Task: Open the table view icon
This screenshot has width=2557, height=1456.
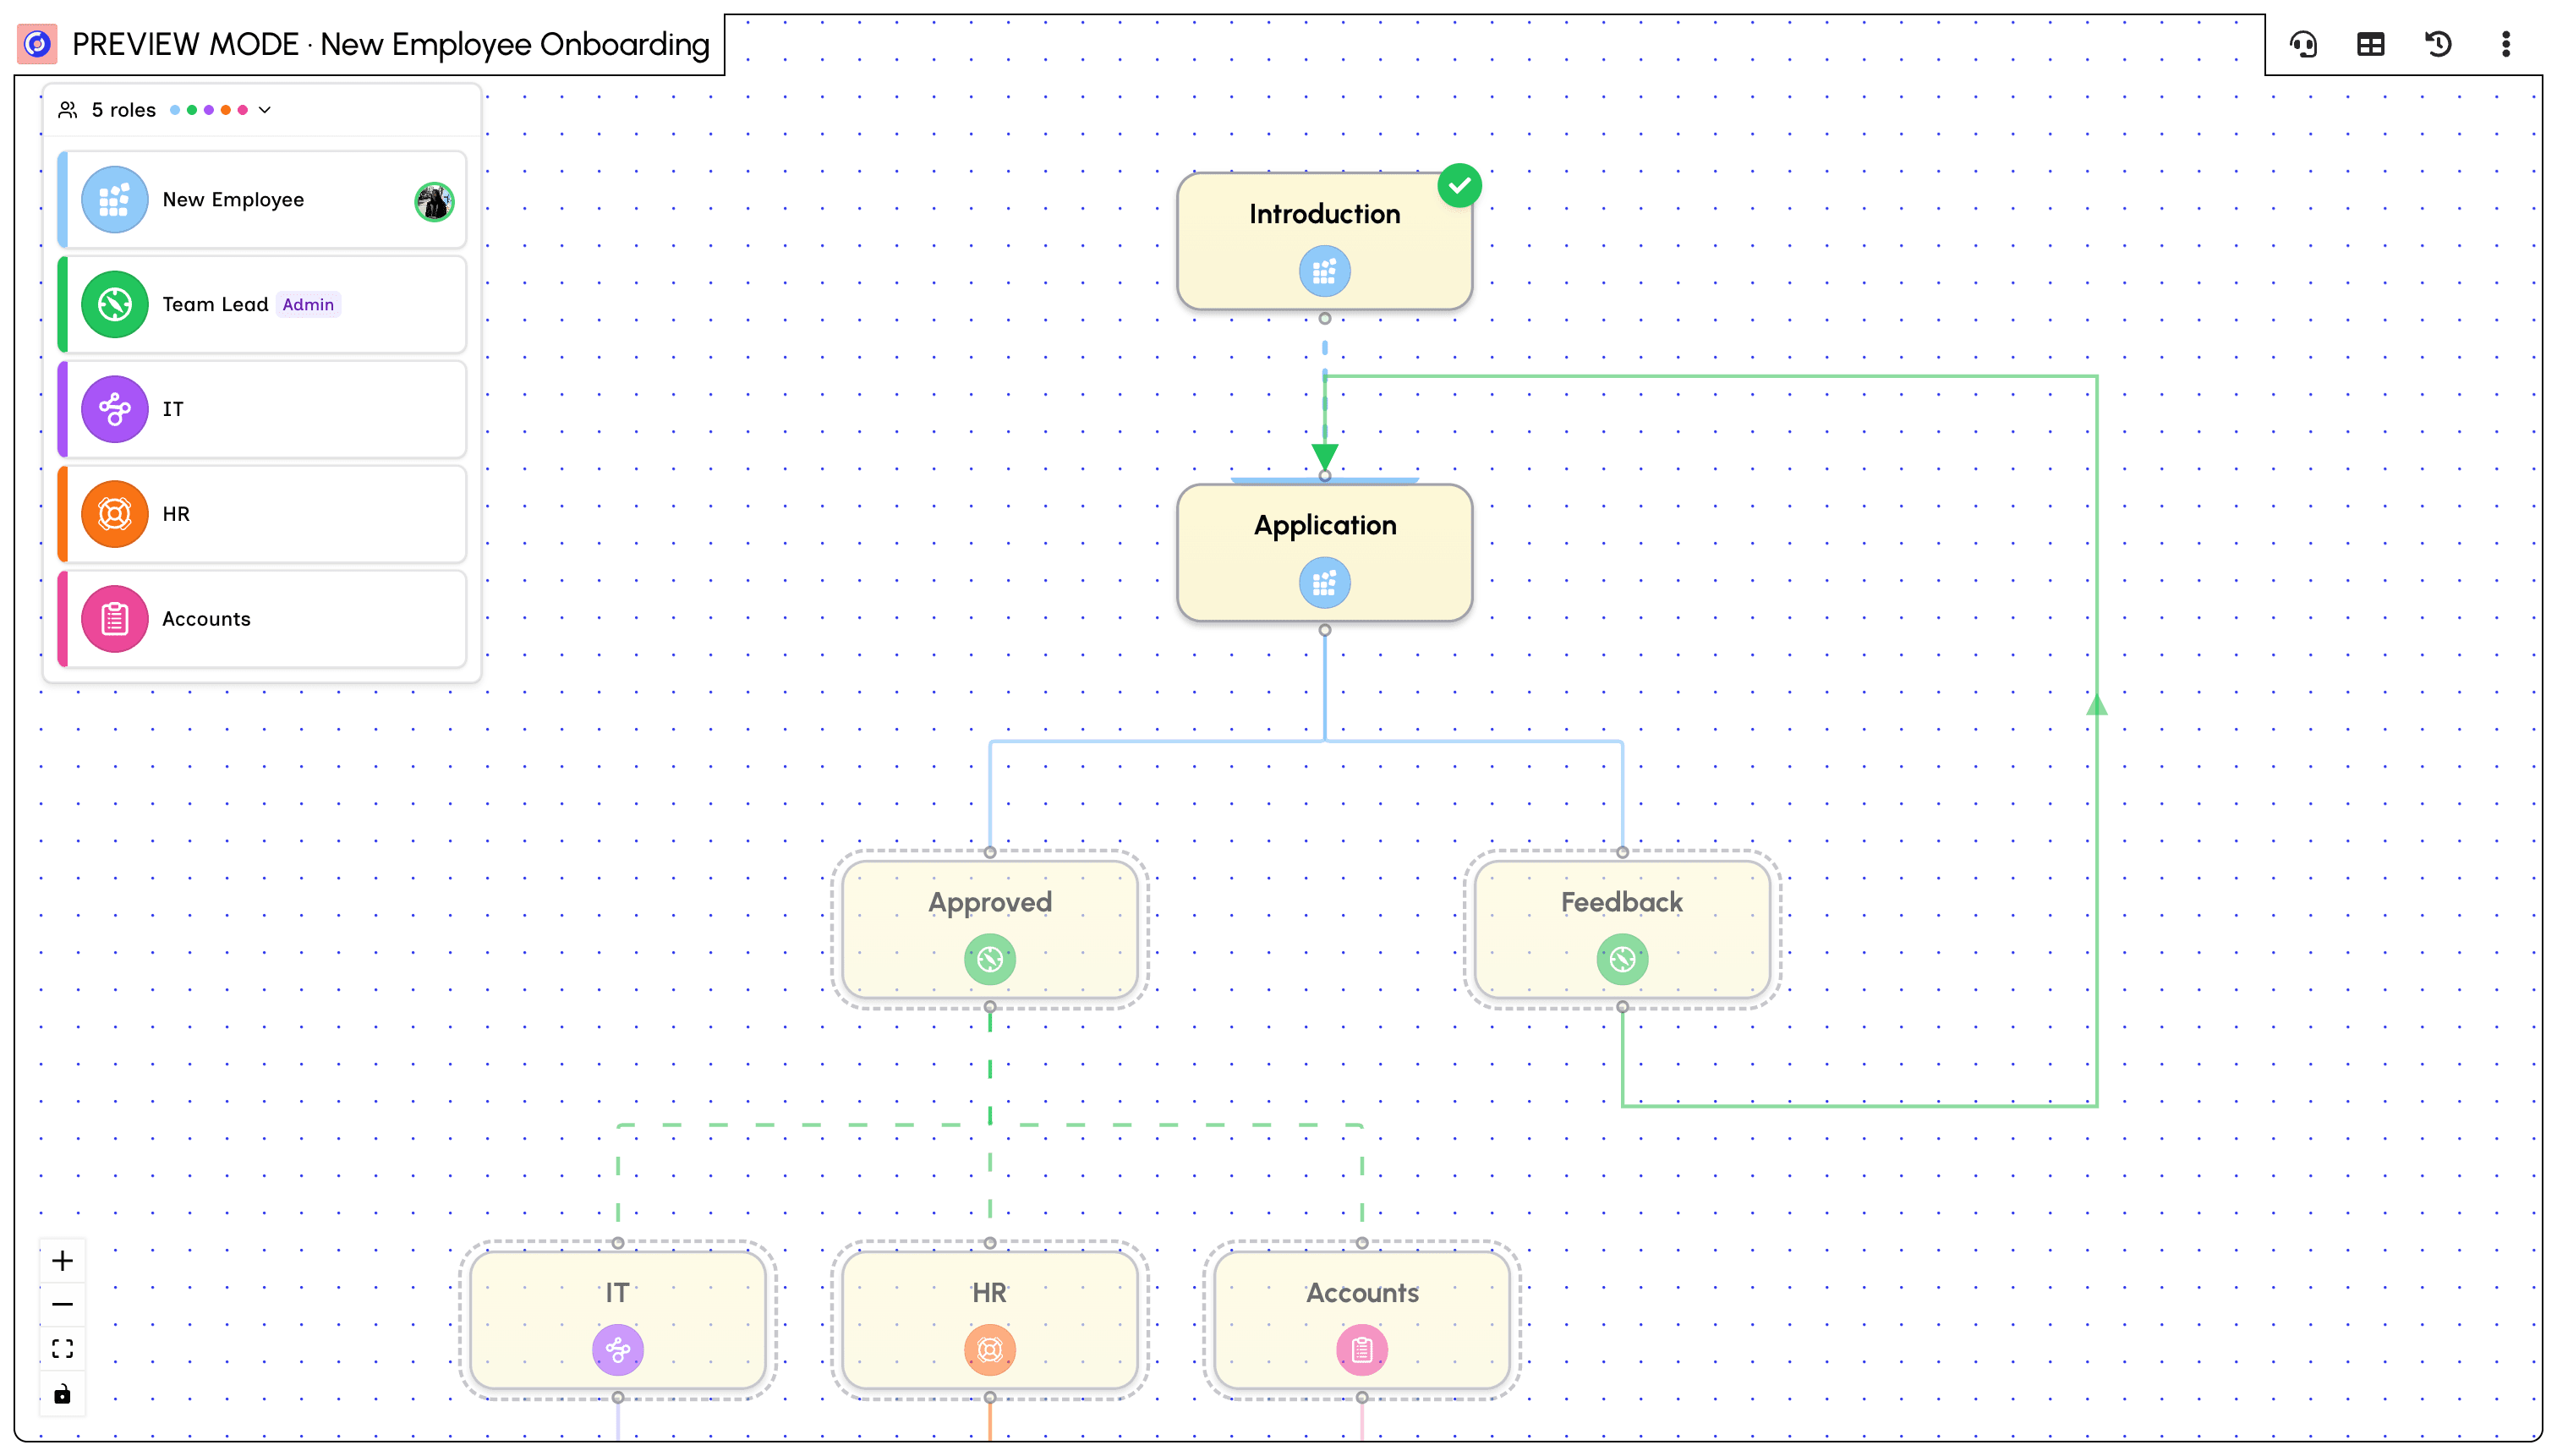Action: [2371, 44]
